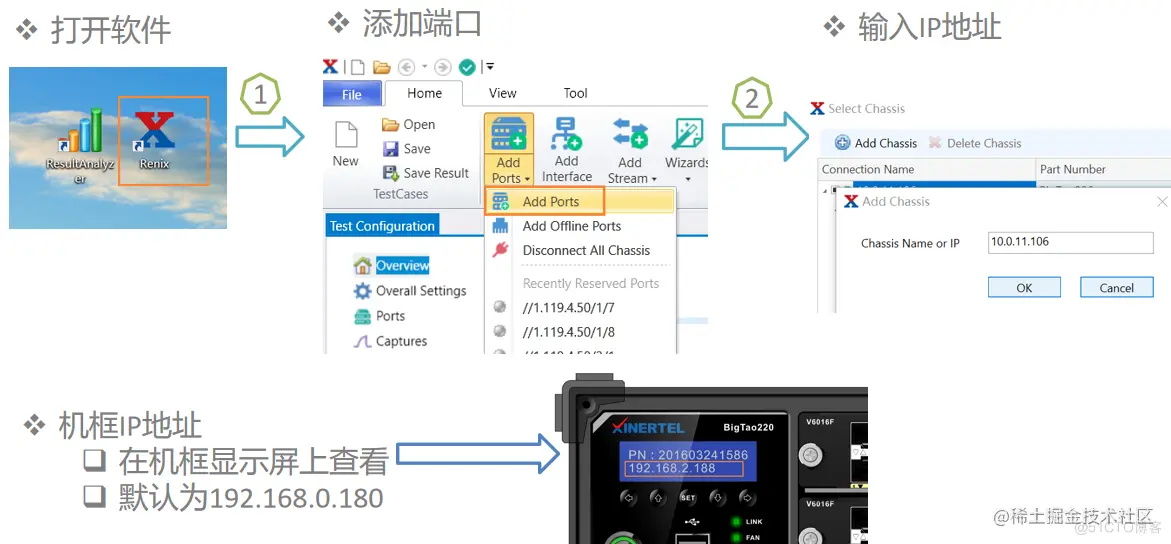The height and width of the screenshot is (544, 1171).
Task: Click OK in the Add Chassis dialog
Action: coord(1024,288)
